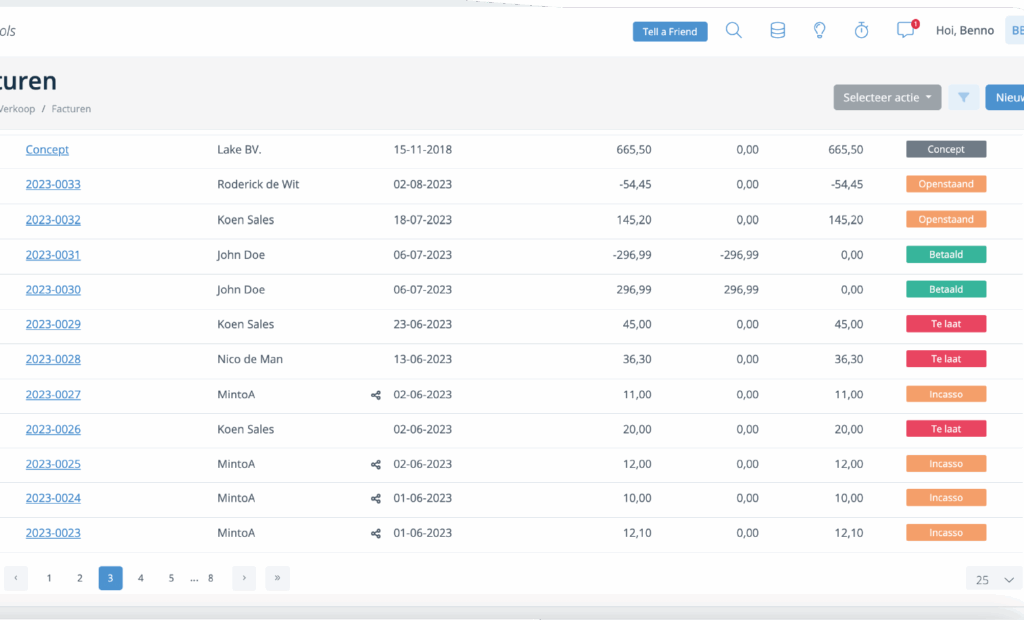Click Koen Sales in 2023-0026 row
The height and width of the screenshot is (620, 1024).
(246, 429)
